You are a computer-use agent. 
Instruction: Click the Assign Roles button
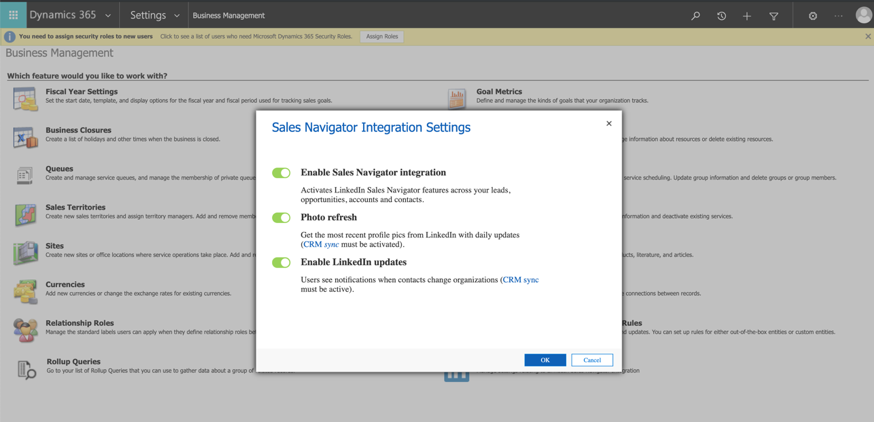(382, 37)
